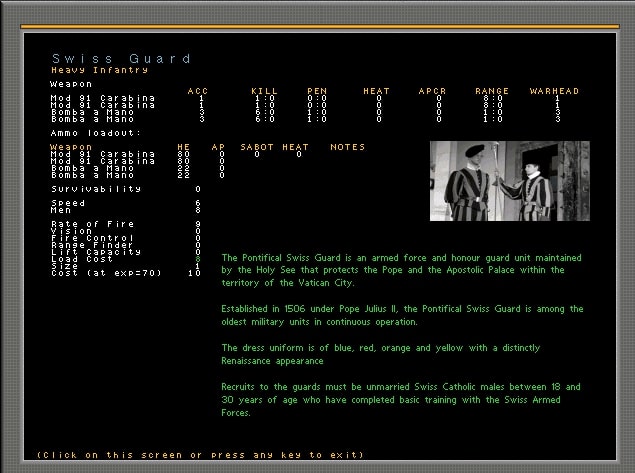
Task: Click the Cost (at exp=70) label
Action: 111,273
